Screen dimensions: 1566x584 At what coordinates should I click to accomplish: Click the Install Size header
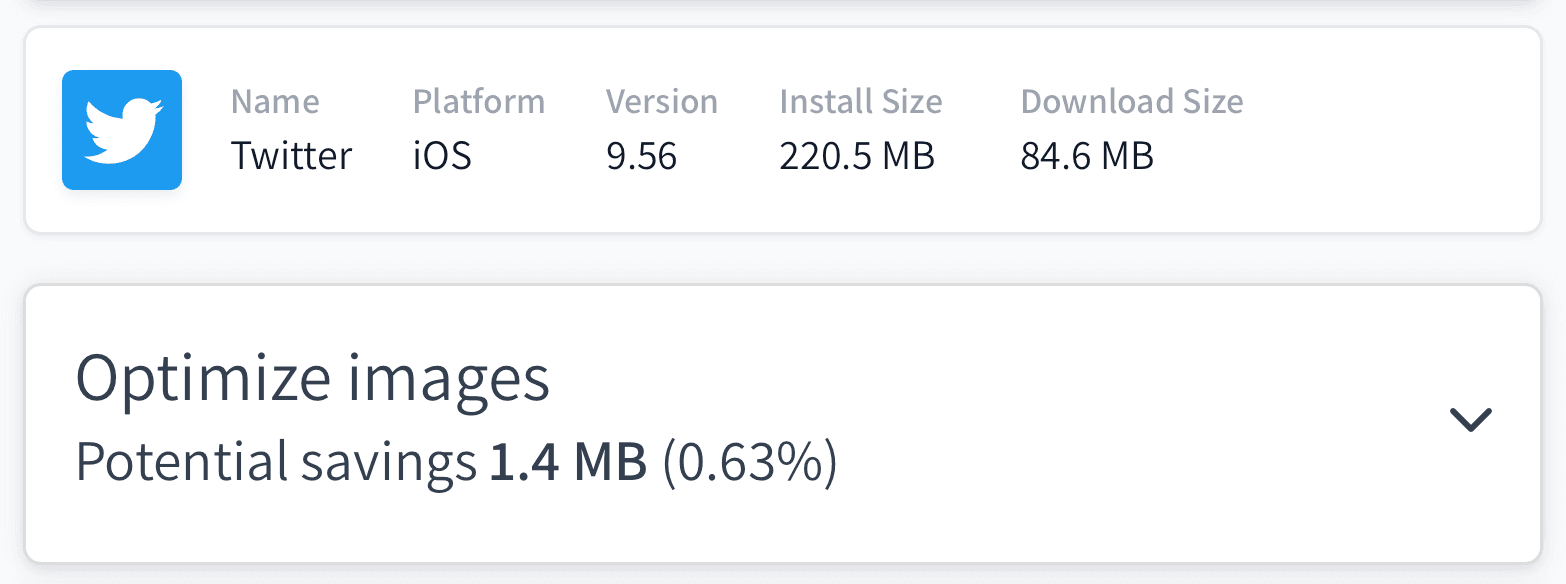(860, 101)
